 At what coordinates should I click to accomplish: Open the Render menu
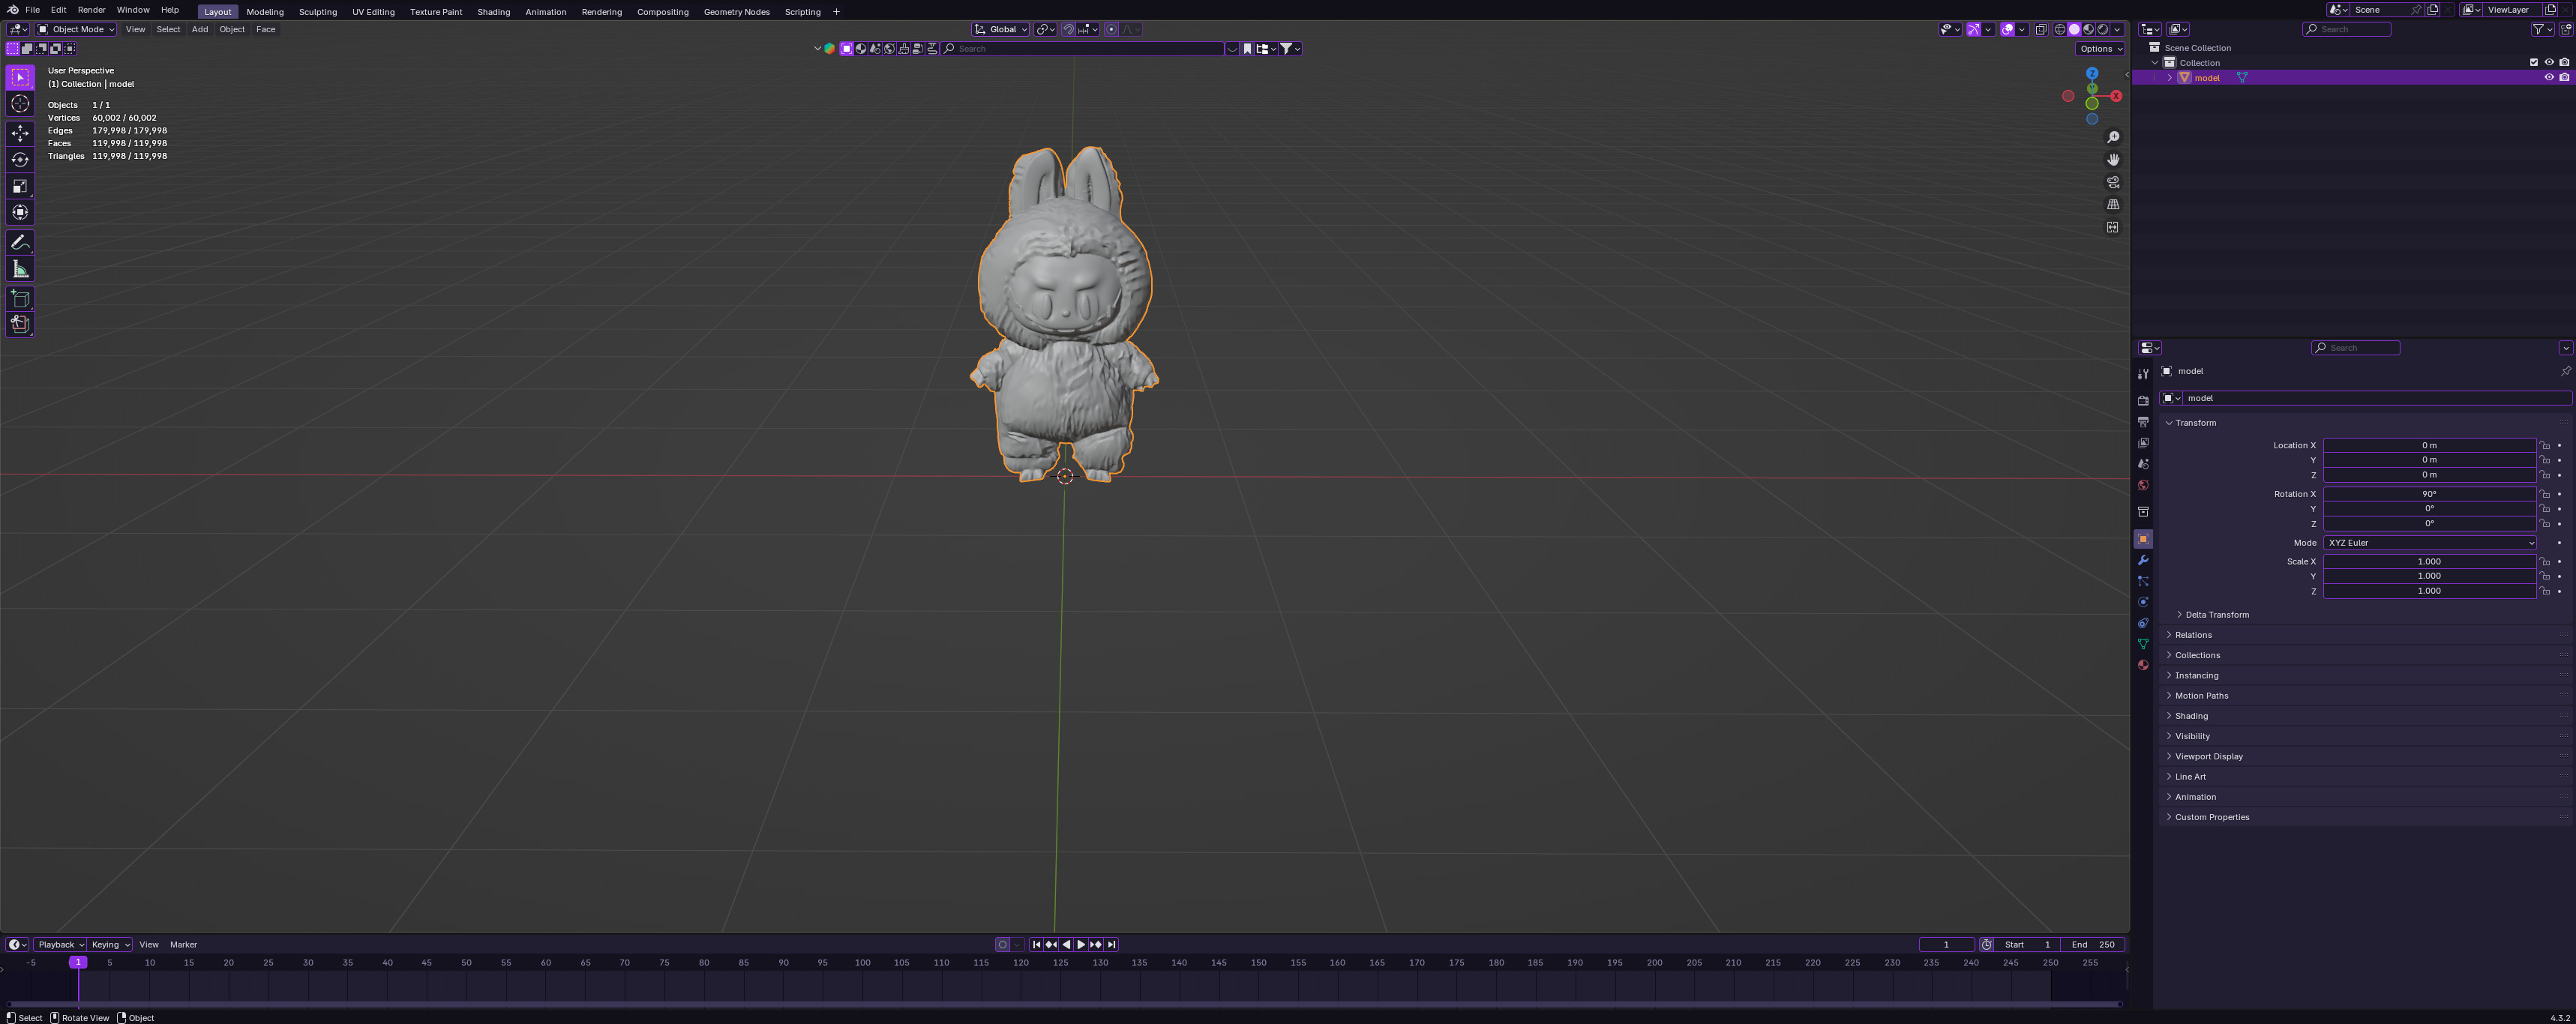click(x=91, y=10)
